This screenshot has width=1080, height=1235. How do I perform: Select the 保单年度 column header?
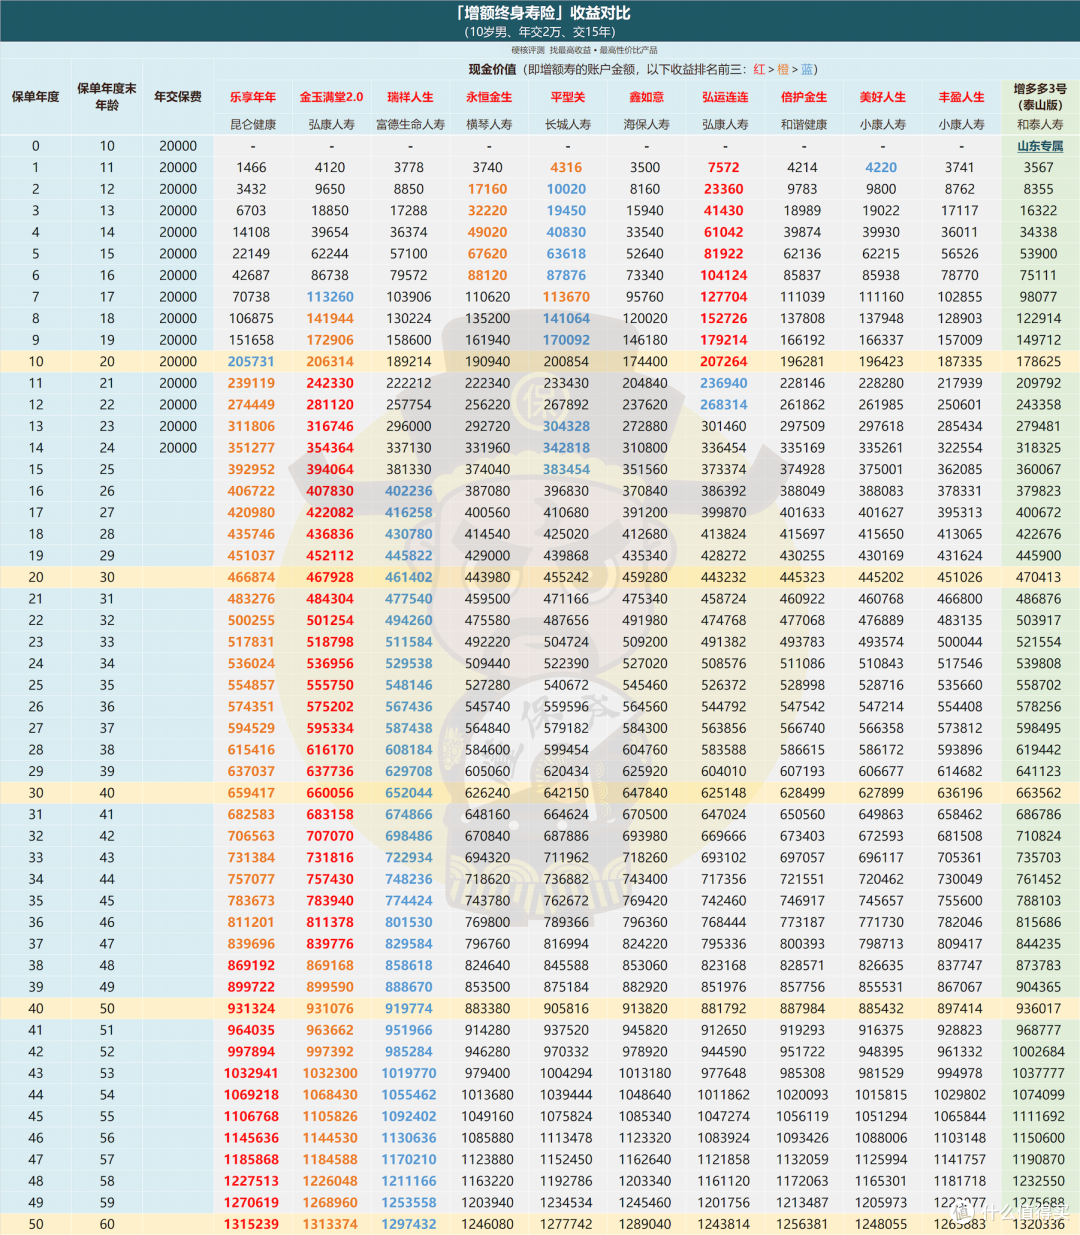coord(35,97)
